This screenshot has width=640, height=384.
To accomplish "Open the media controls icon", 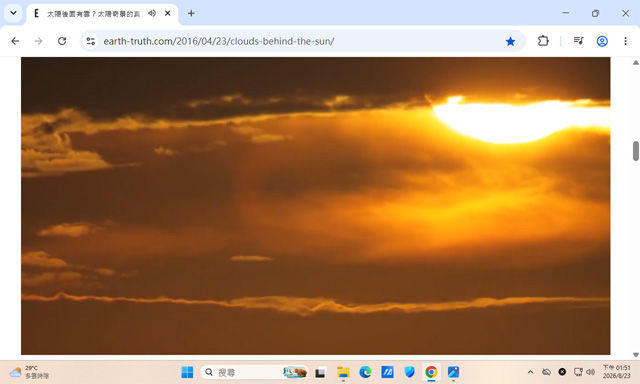I will tap(578, 41).
